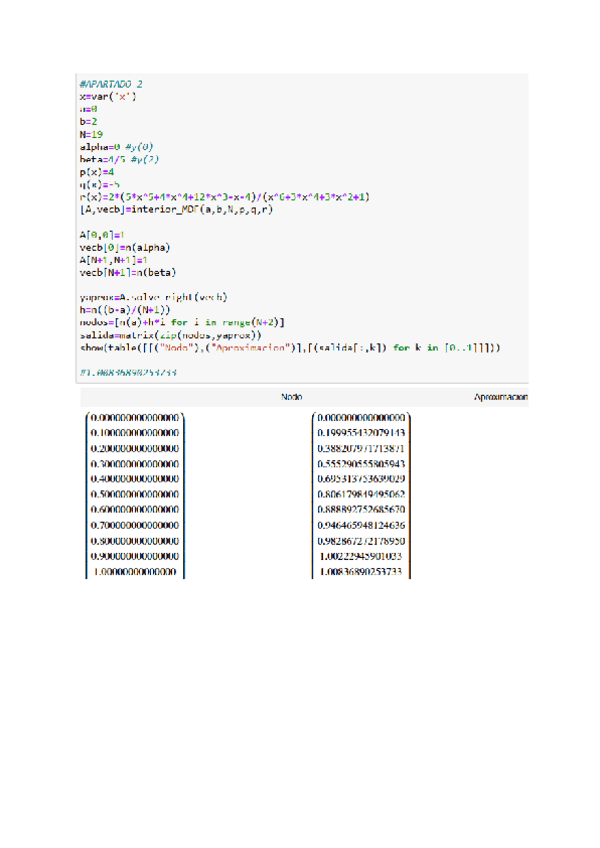Click the beta=4/5 code line
600x848 pixels.
[x=119, y=158]
